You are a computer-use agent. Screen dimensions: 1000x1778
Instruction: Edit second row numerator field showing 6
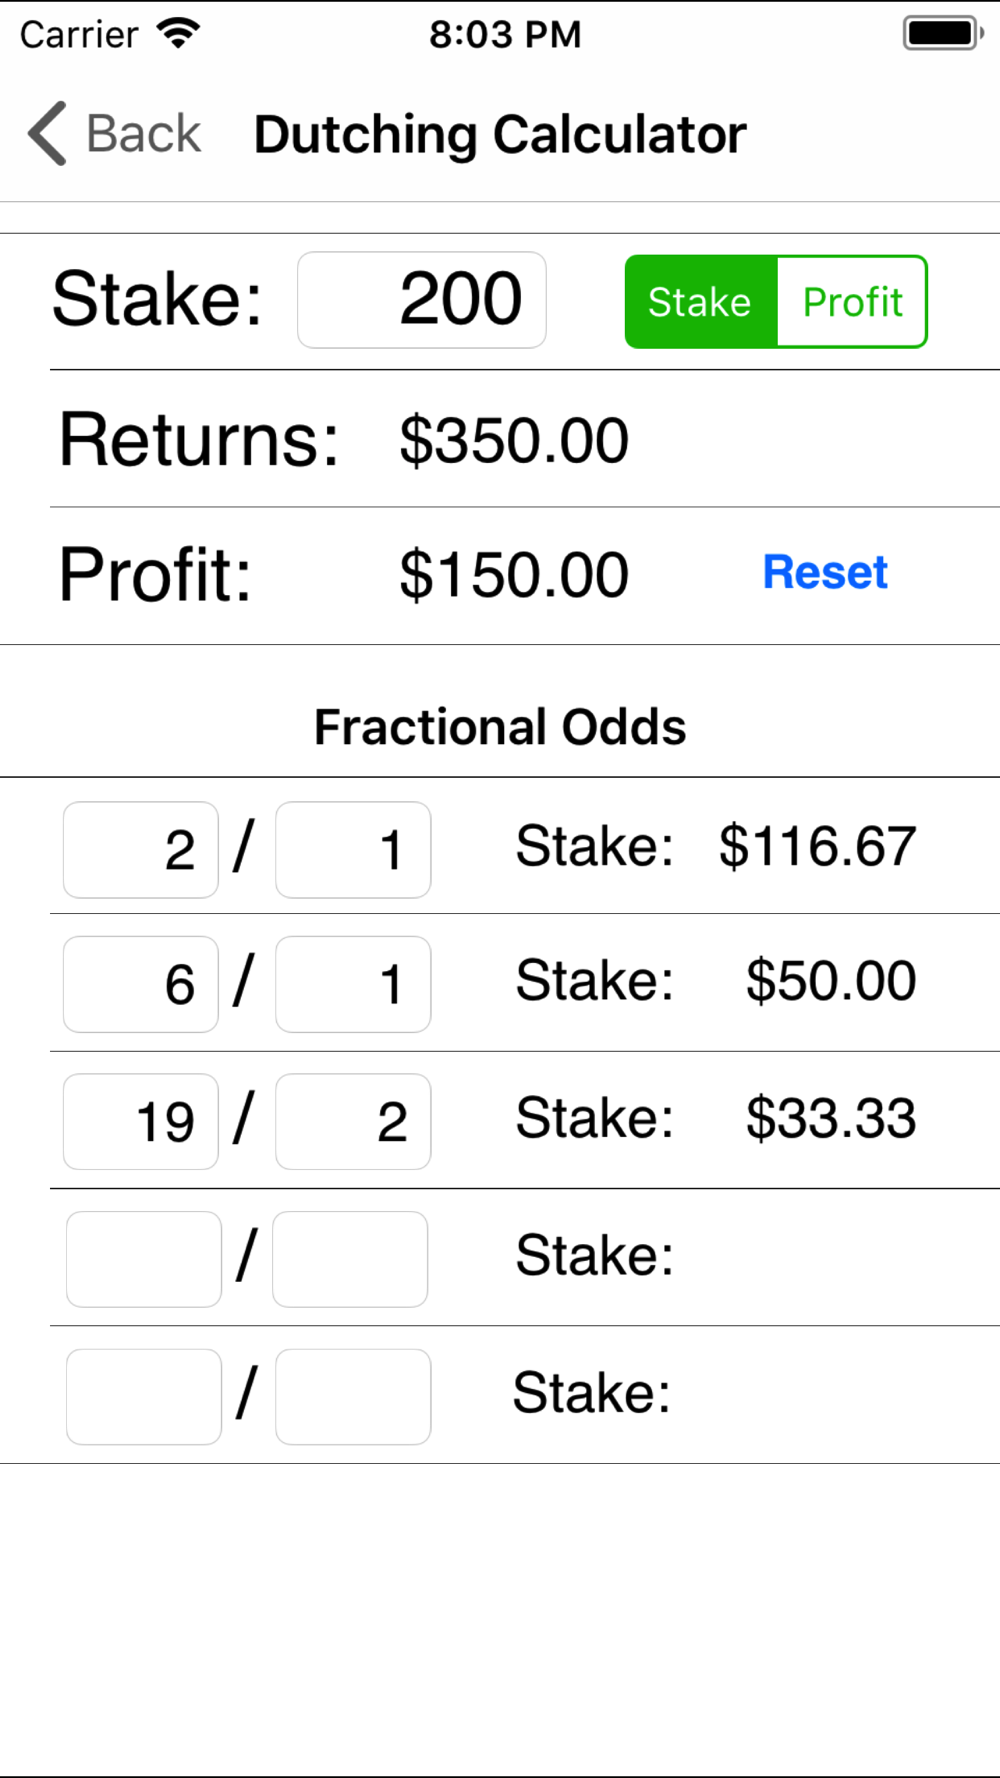(x=141, y=984)
